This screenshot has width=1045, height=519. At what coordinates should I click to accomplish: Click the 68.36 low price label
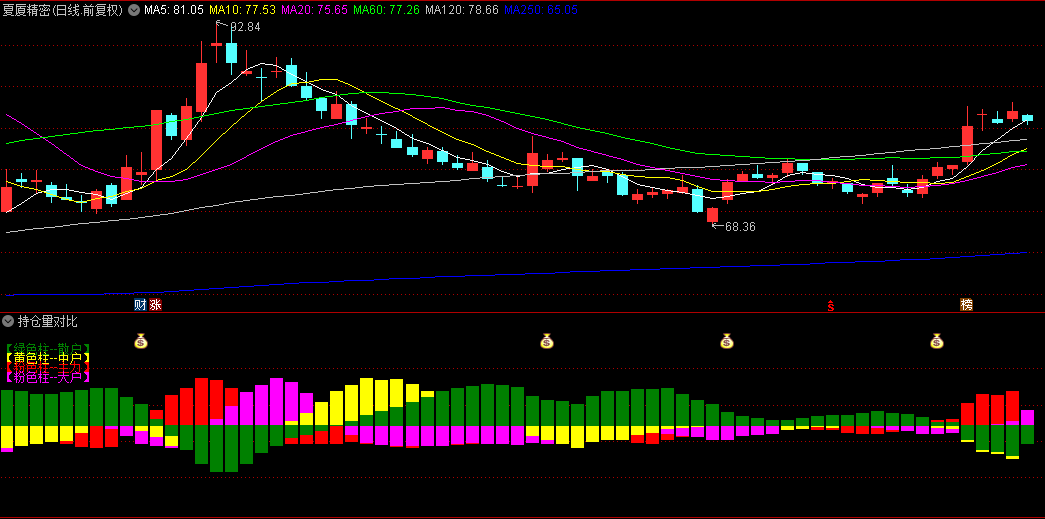[740, 227]
